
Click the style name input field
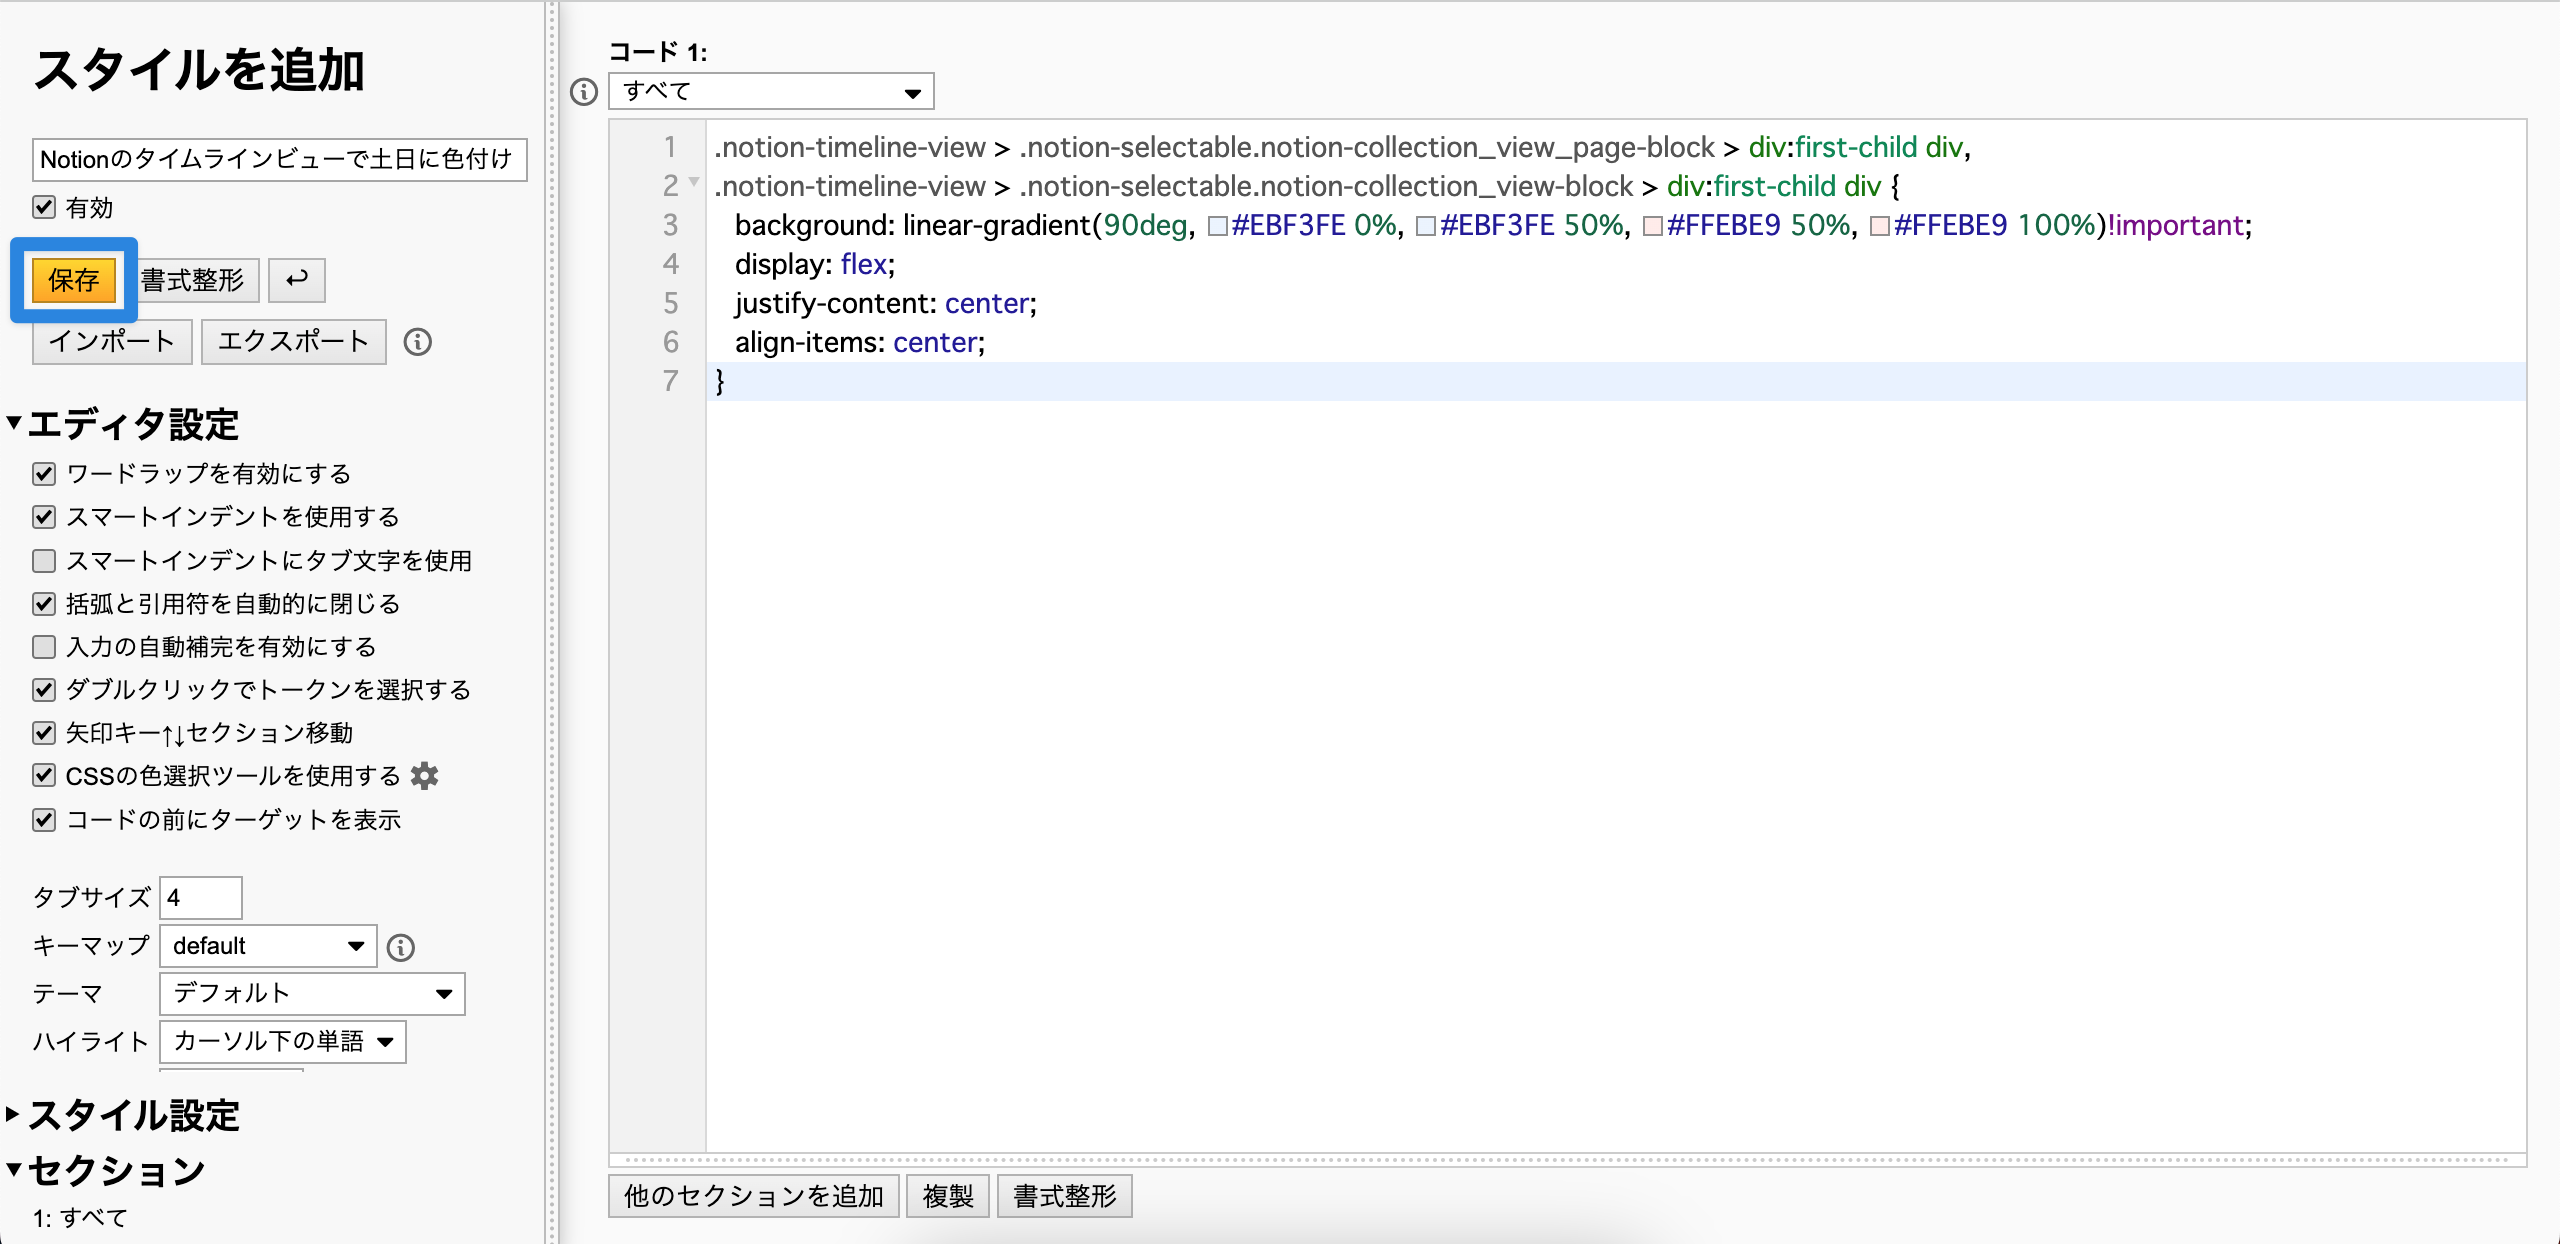click(280, 160)
